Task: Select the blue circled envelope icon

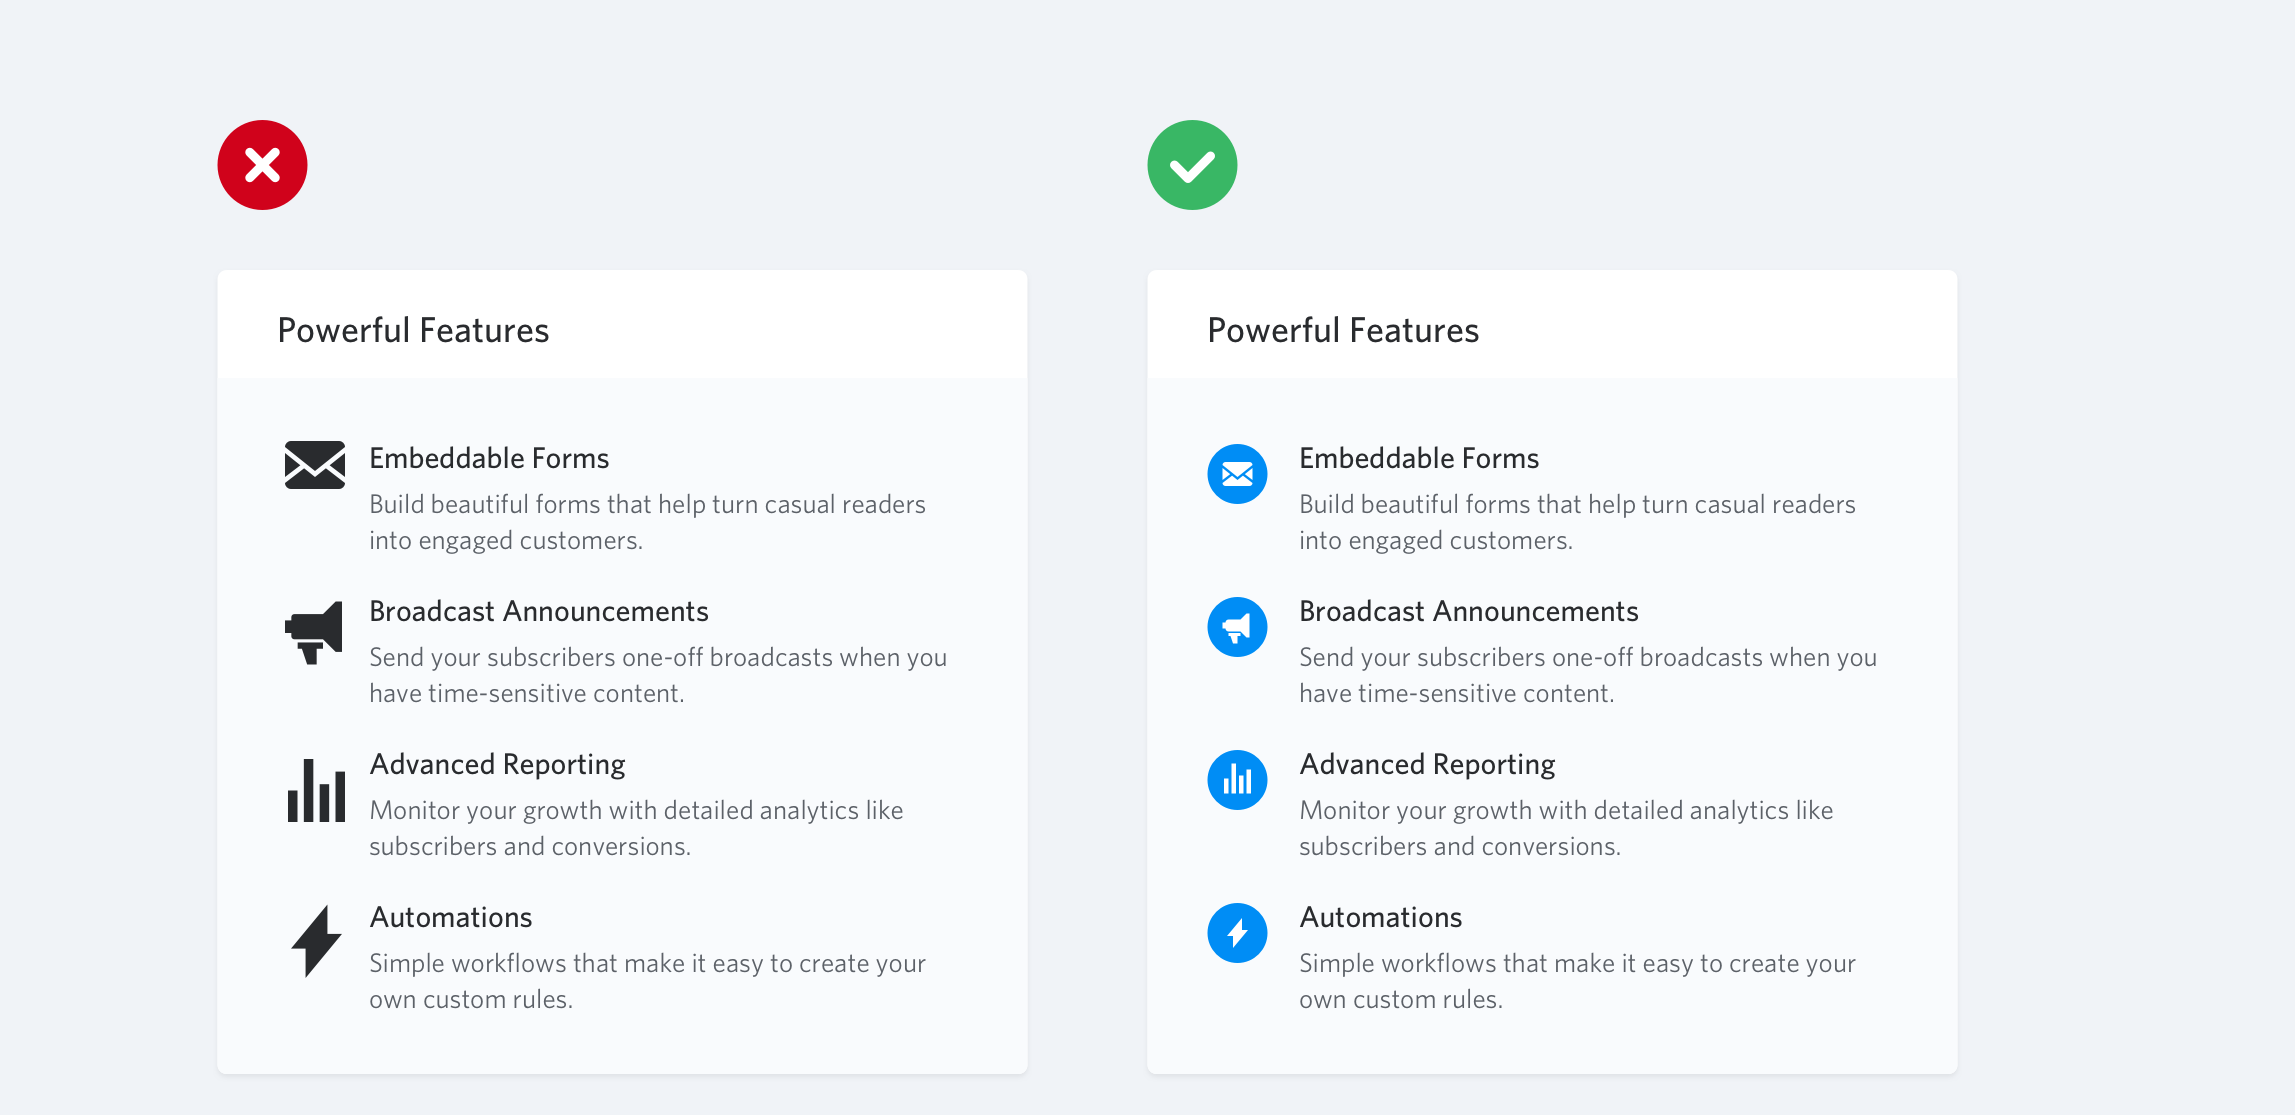Action: tap(1237, 474)
